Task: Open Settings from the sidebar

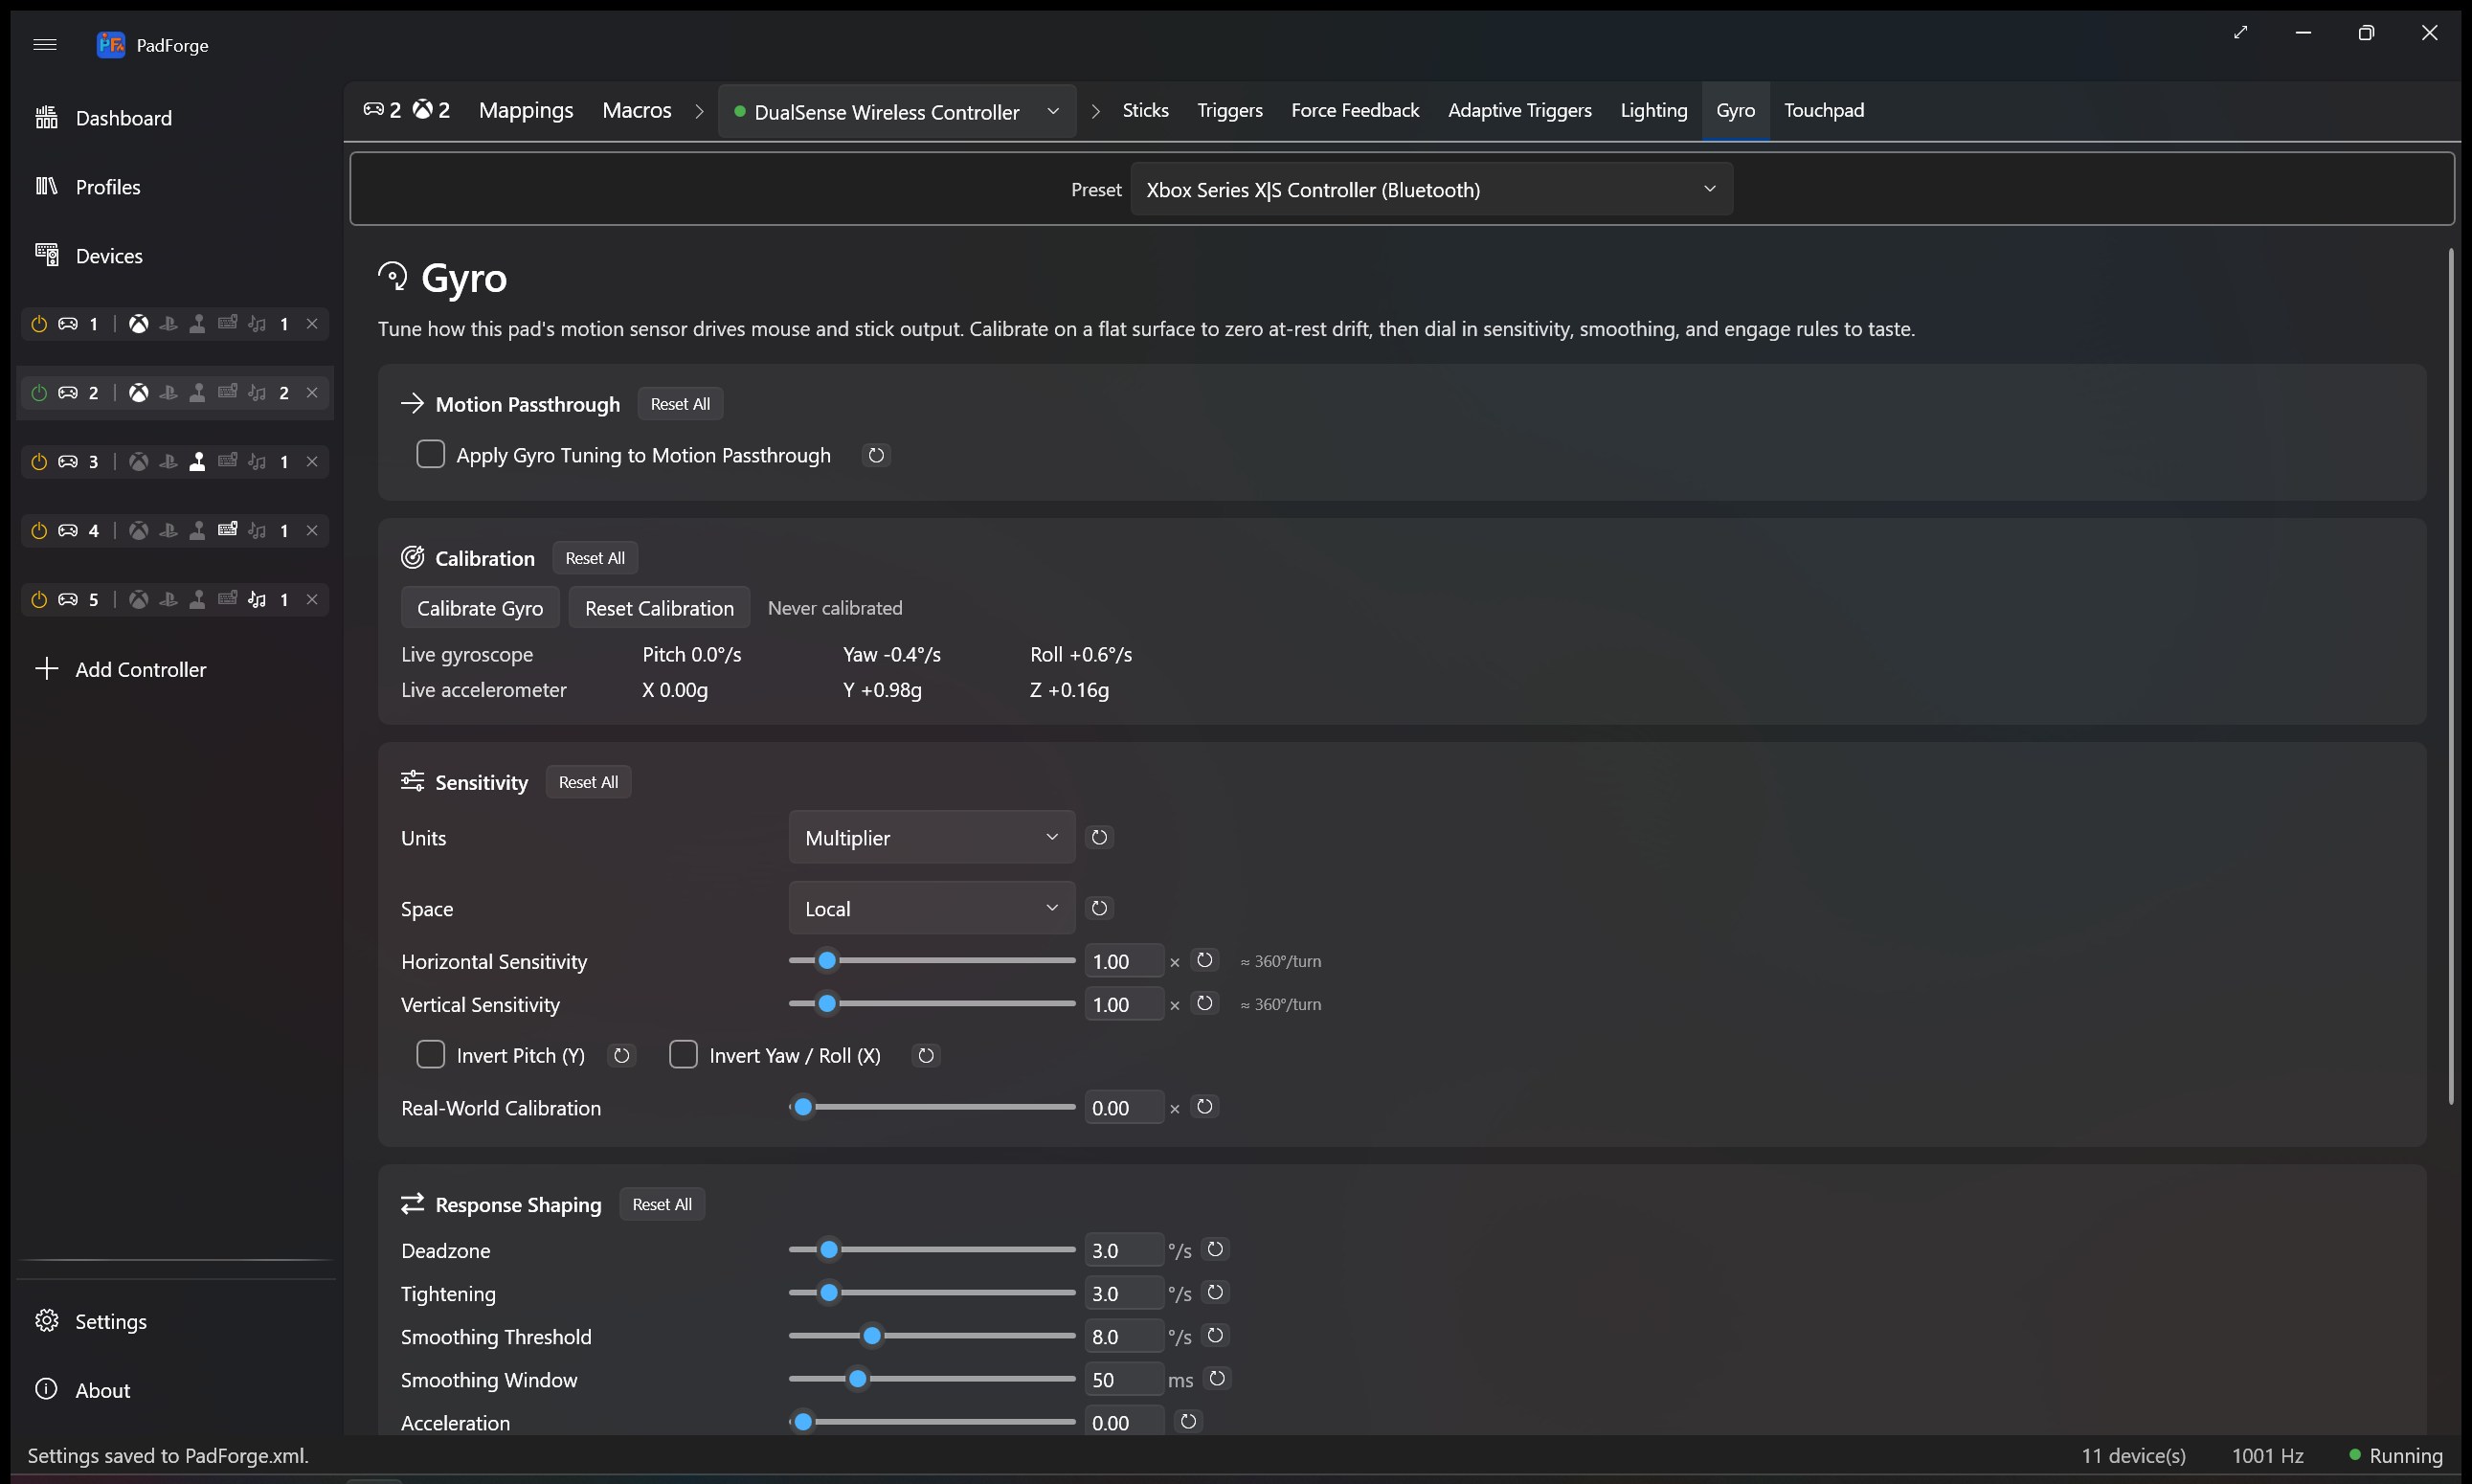Action: (176, 1322)
